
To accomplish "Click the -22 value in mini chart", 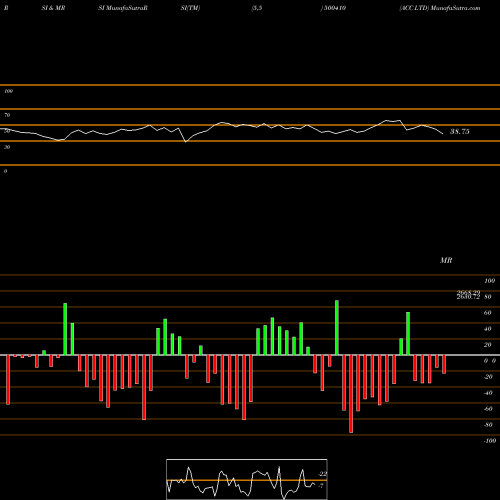I will (323, 474).
